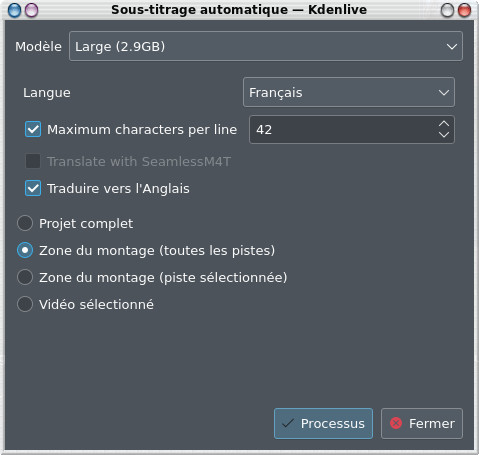Choose Zone du montage (toutes les pistes)
The width and height of the screenshot is (479, 455).
25,250
